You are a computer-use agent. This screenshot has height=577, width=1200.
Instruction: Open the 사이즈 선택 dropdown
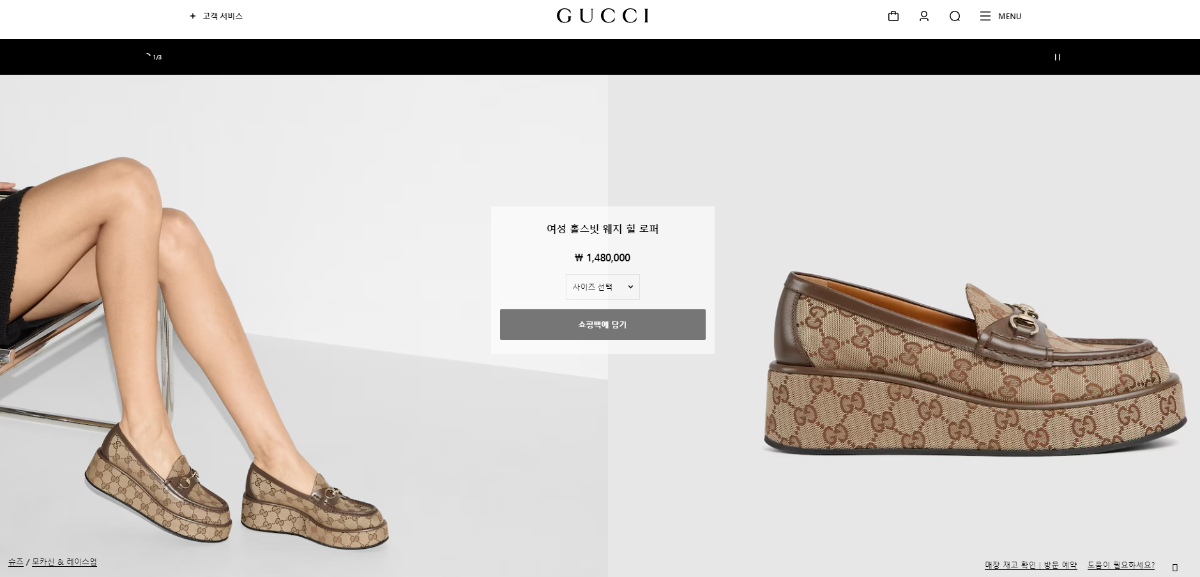(x=603, y=287)
